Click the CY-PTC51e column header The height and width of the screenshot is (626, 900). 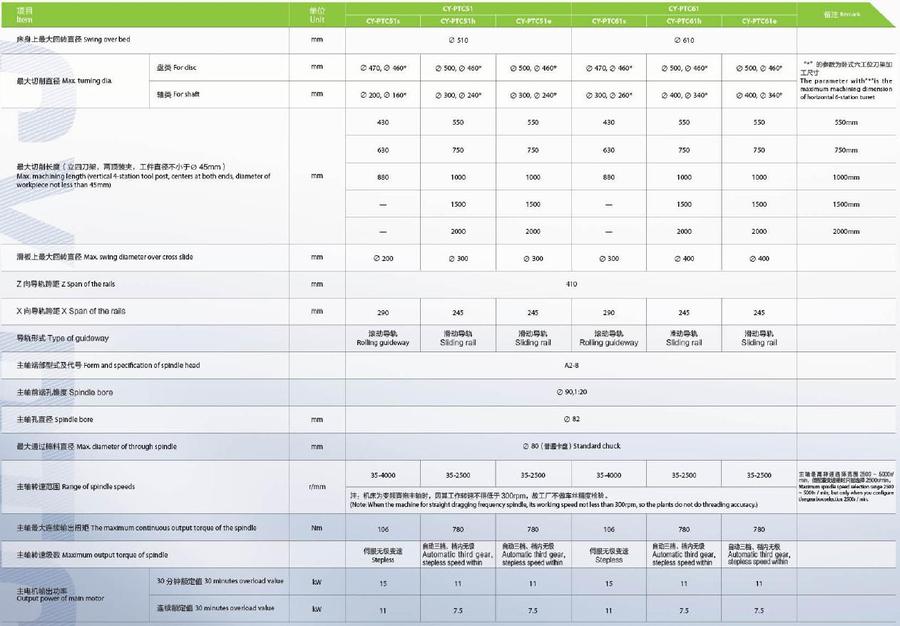pyautogui.click(x=533, y=21)
